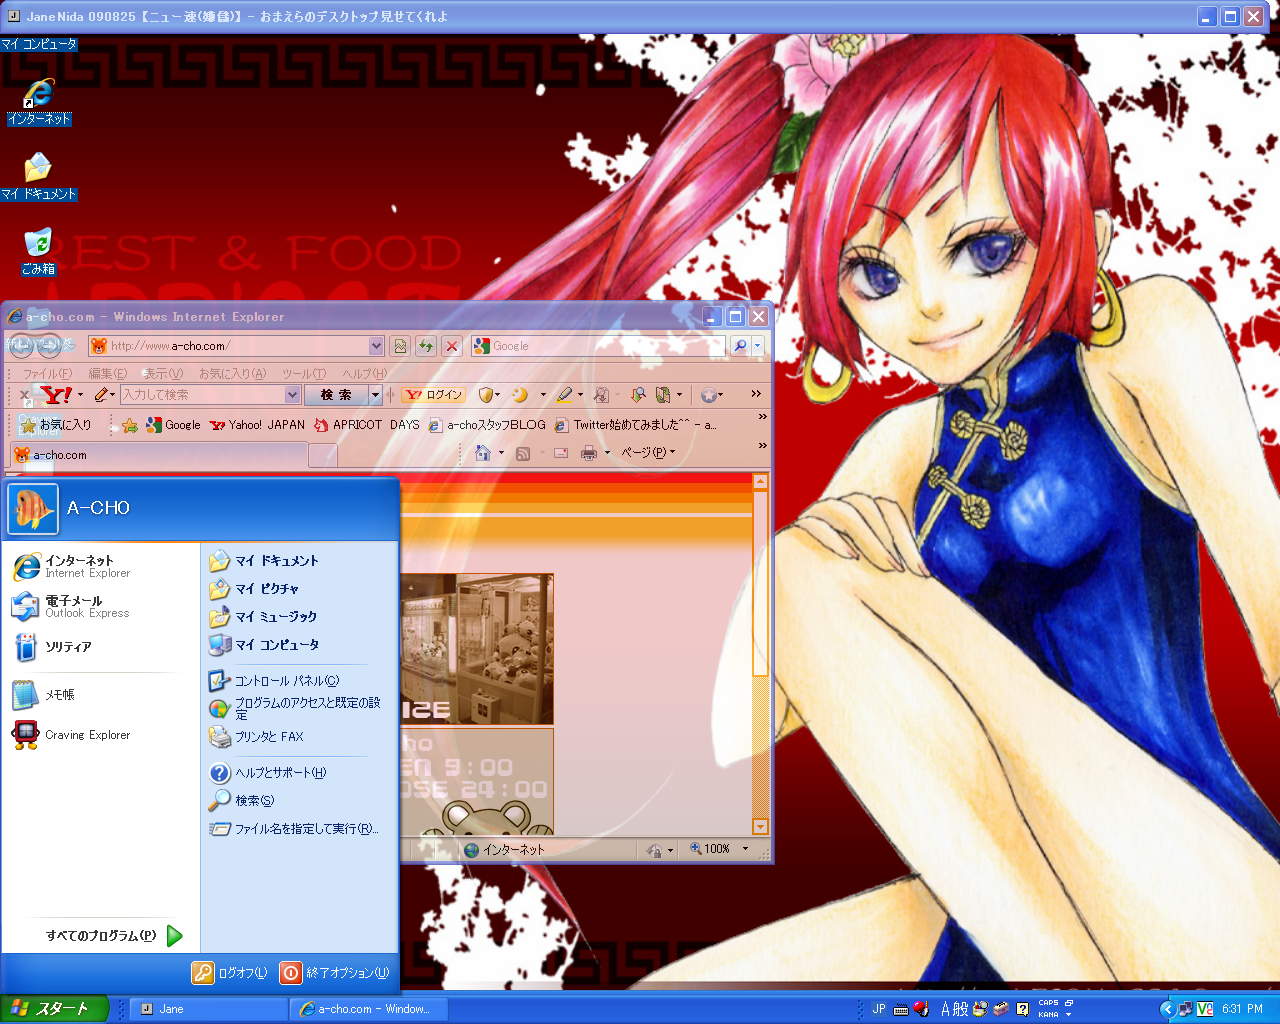Viewport: 1280px width, 1024px height.
Task: Open the APRICOT DAYS favorites link
Action: click(x=367, y=425)
